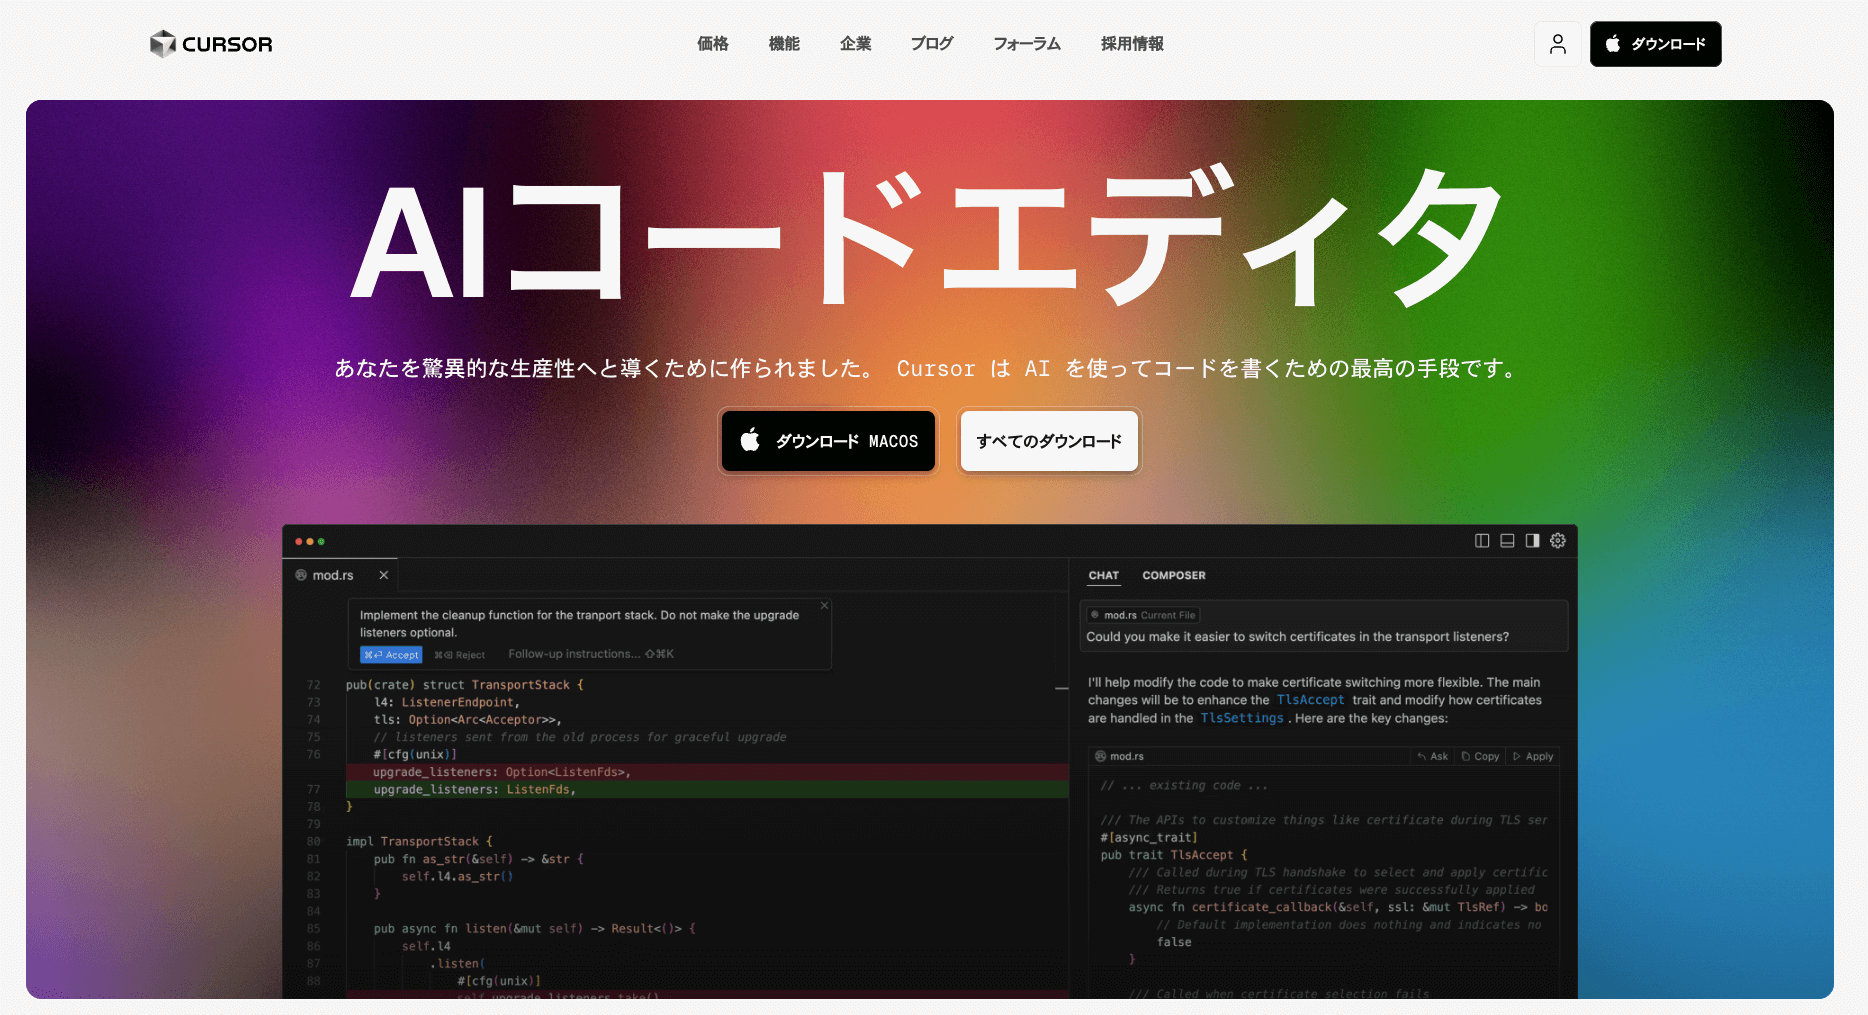Open the 機能 features page

784,44
